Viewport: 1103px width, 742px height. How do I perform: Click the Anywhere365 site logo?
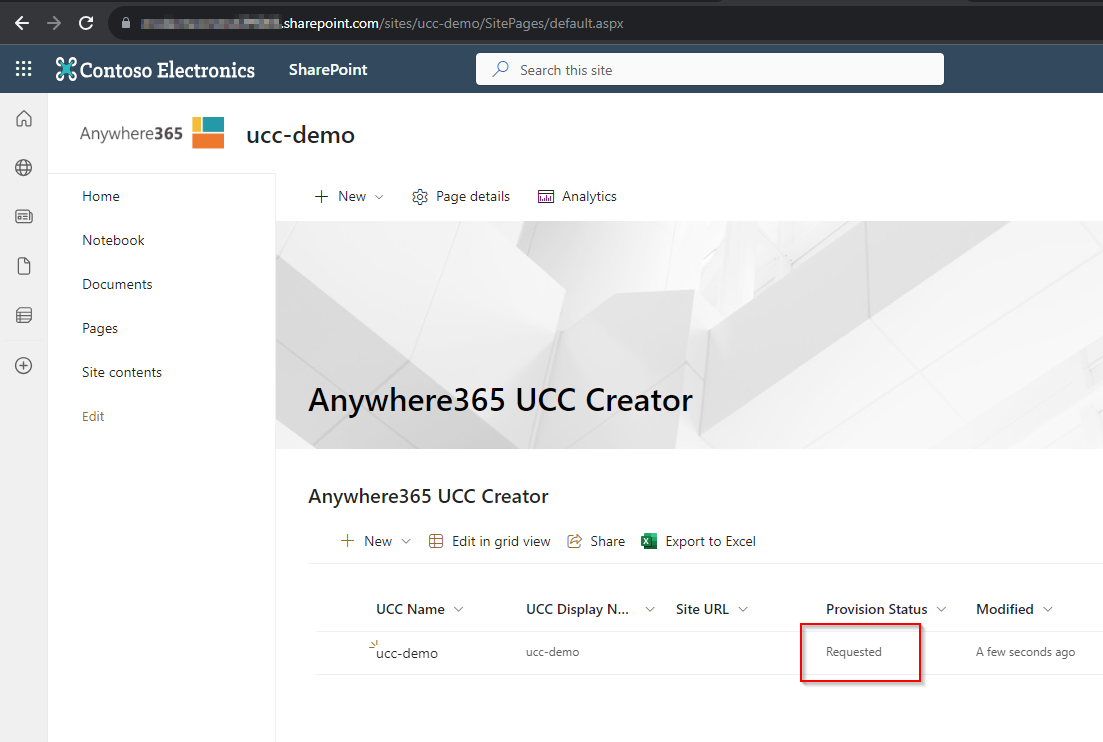pyautogui.click(x=152, y=133)
